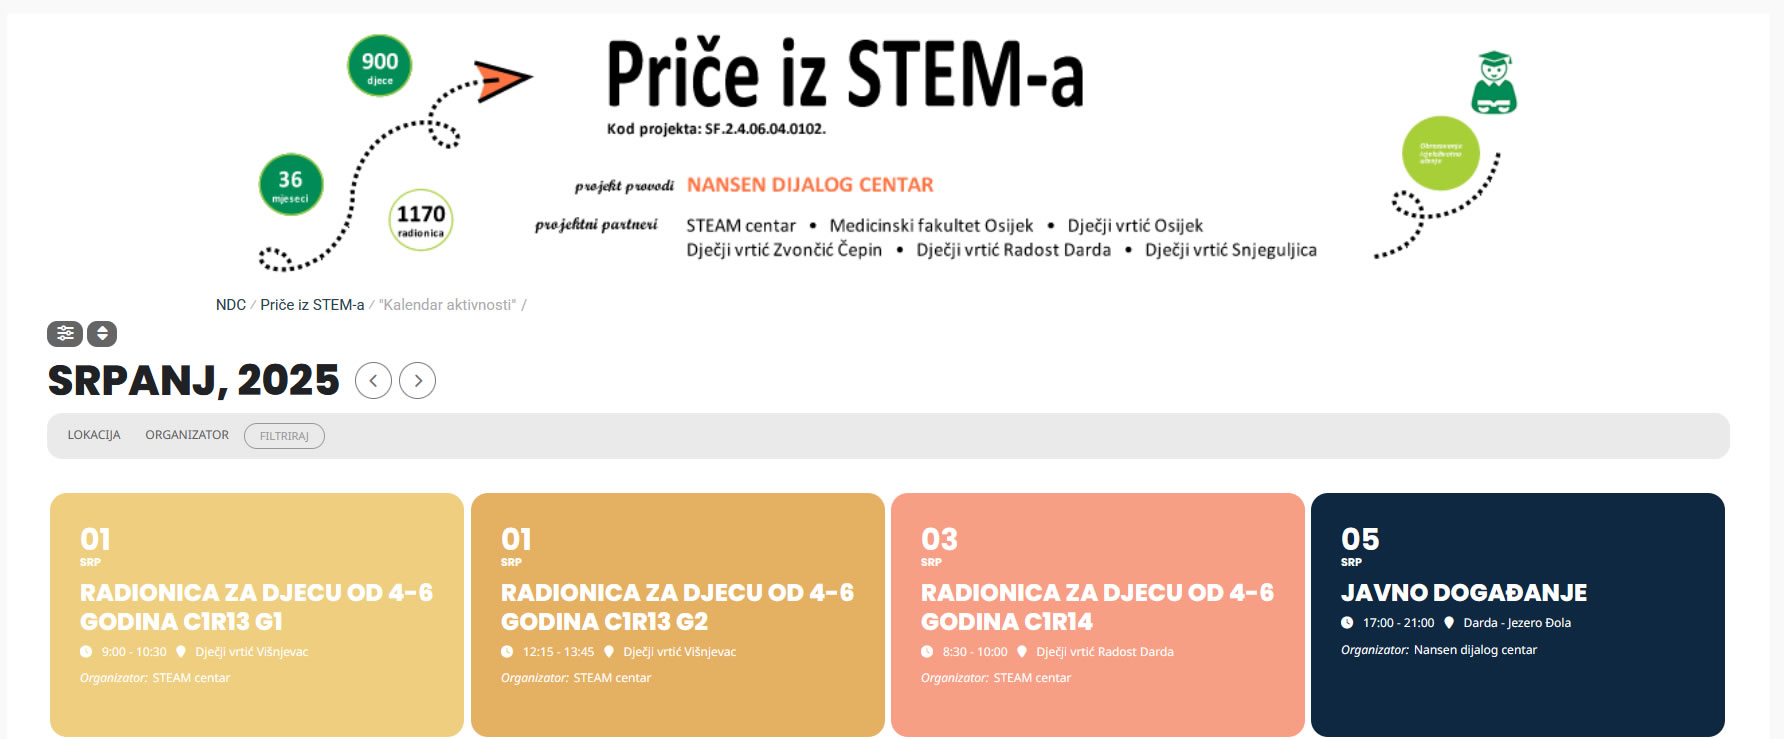
Task: Click the green 36 mjeseci badge
Action: 291,184
